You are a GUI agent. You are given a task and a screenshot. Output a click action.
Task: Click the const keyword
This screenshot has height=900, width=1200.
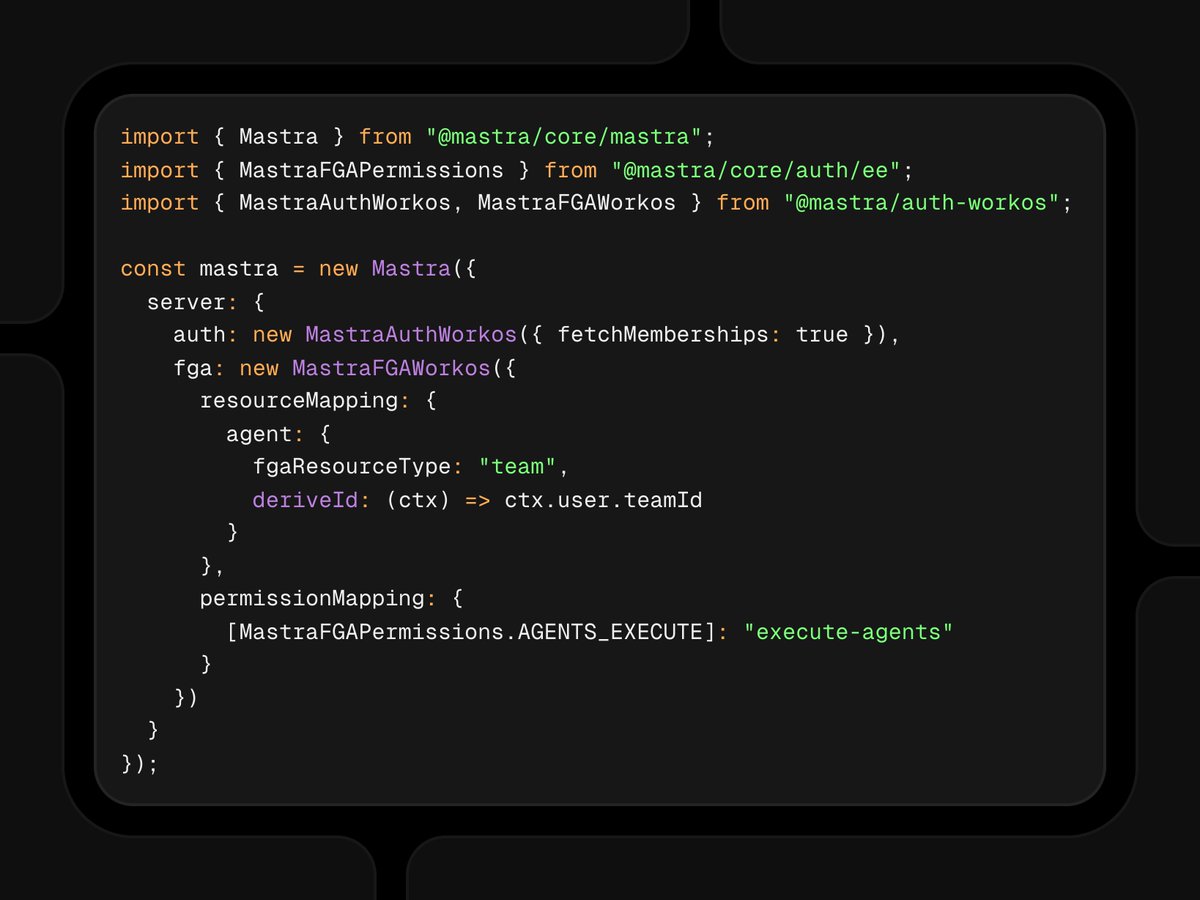[x=153, y=269]
